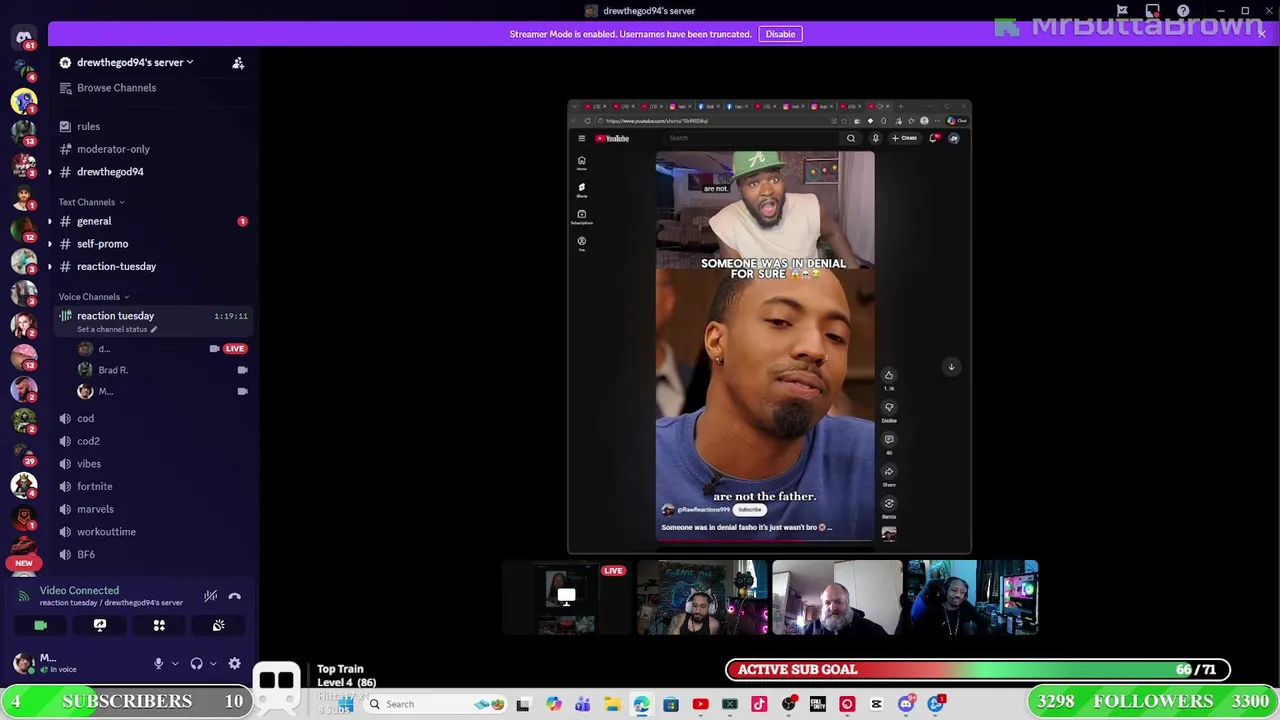Open the Shorts comments icon
1280x720 pixels.
[x=889, y=440]
